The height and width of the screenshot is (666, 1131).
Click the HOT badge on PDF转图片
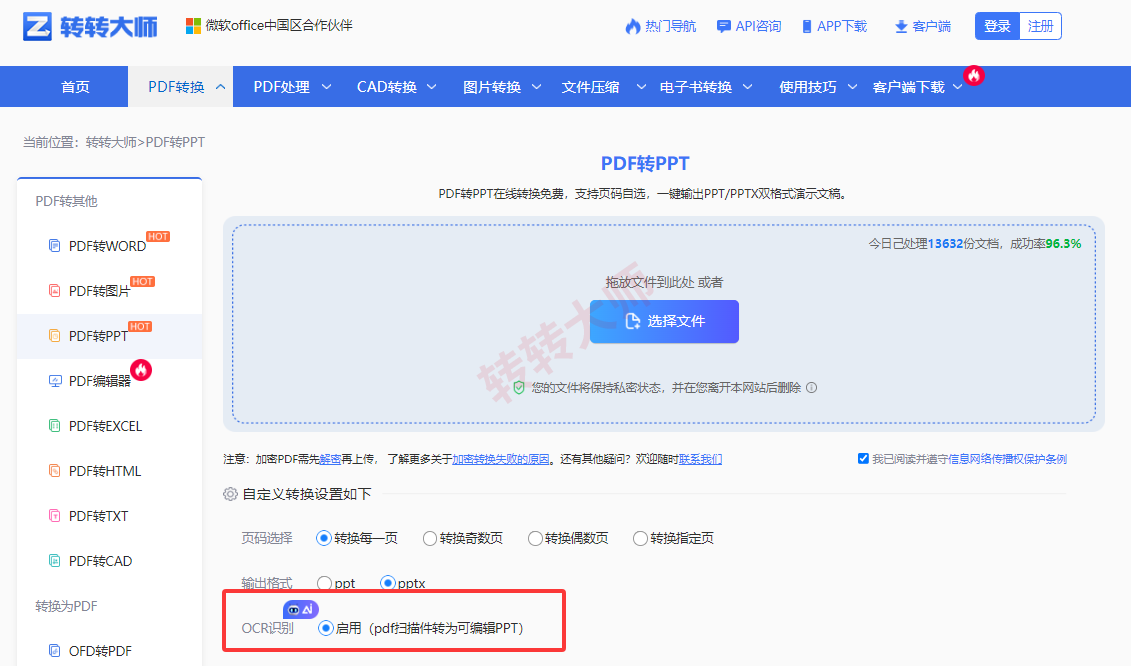[142, 281]
